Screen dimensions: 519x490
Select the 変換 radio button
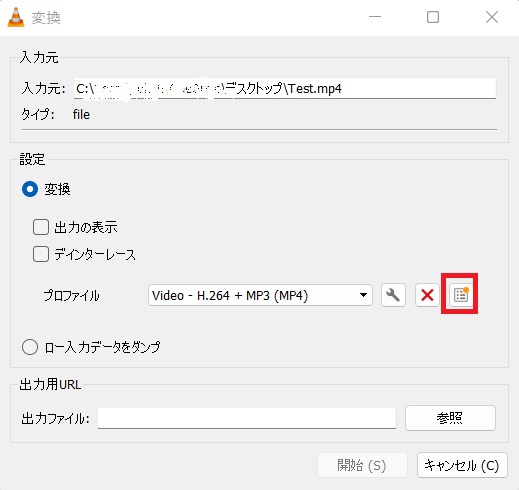30,189
